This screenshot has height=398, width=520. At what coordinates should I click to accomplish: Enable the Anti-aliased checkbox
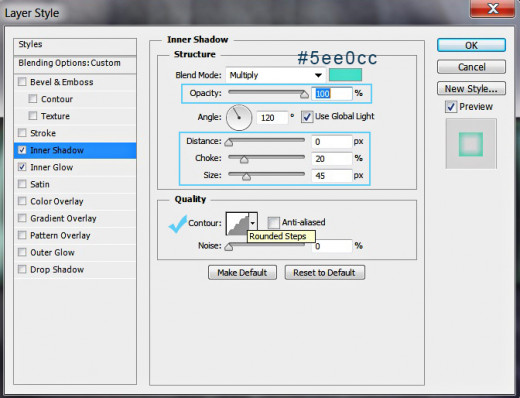pos(273,222)
